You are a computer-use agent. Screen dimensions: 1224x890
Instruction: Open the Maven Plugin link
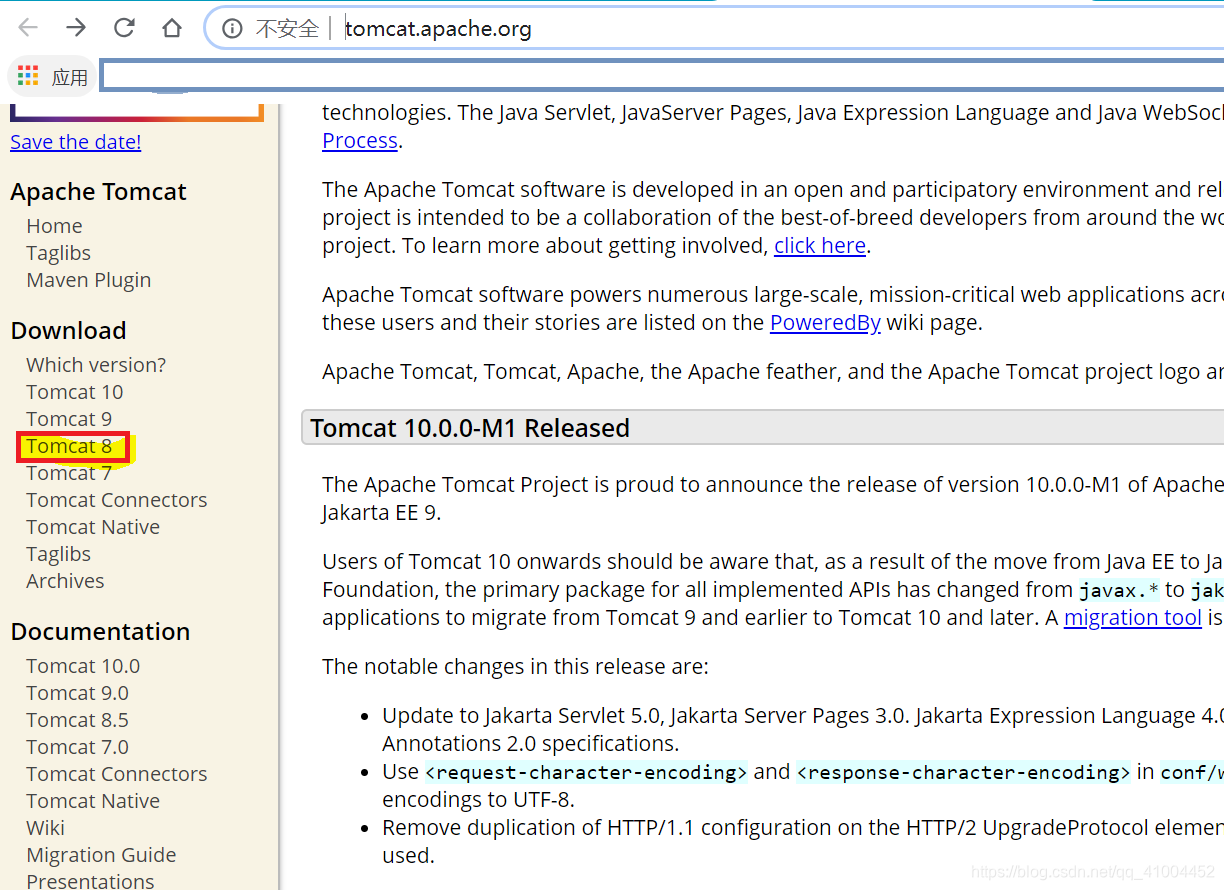pos(88,280)
